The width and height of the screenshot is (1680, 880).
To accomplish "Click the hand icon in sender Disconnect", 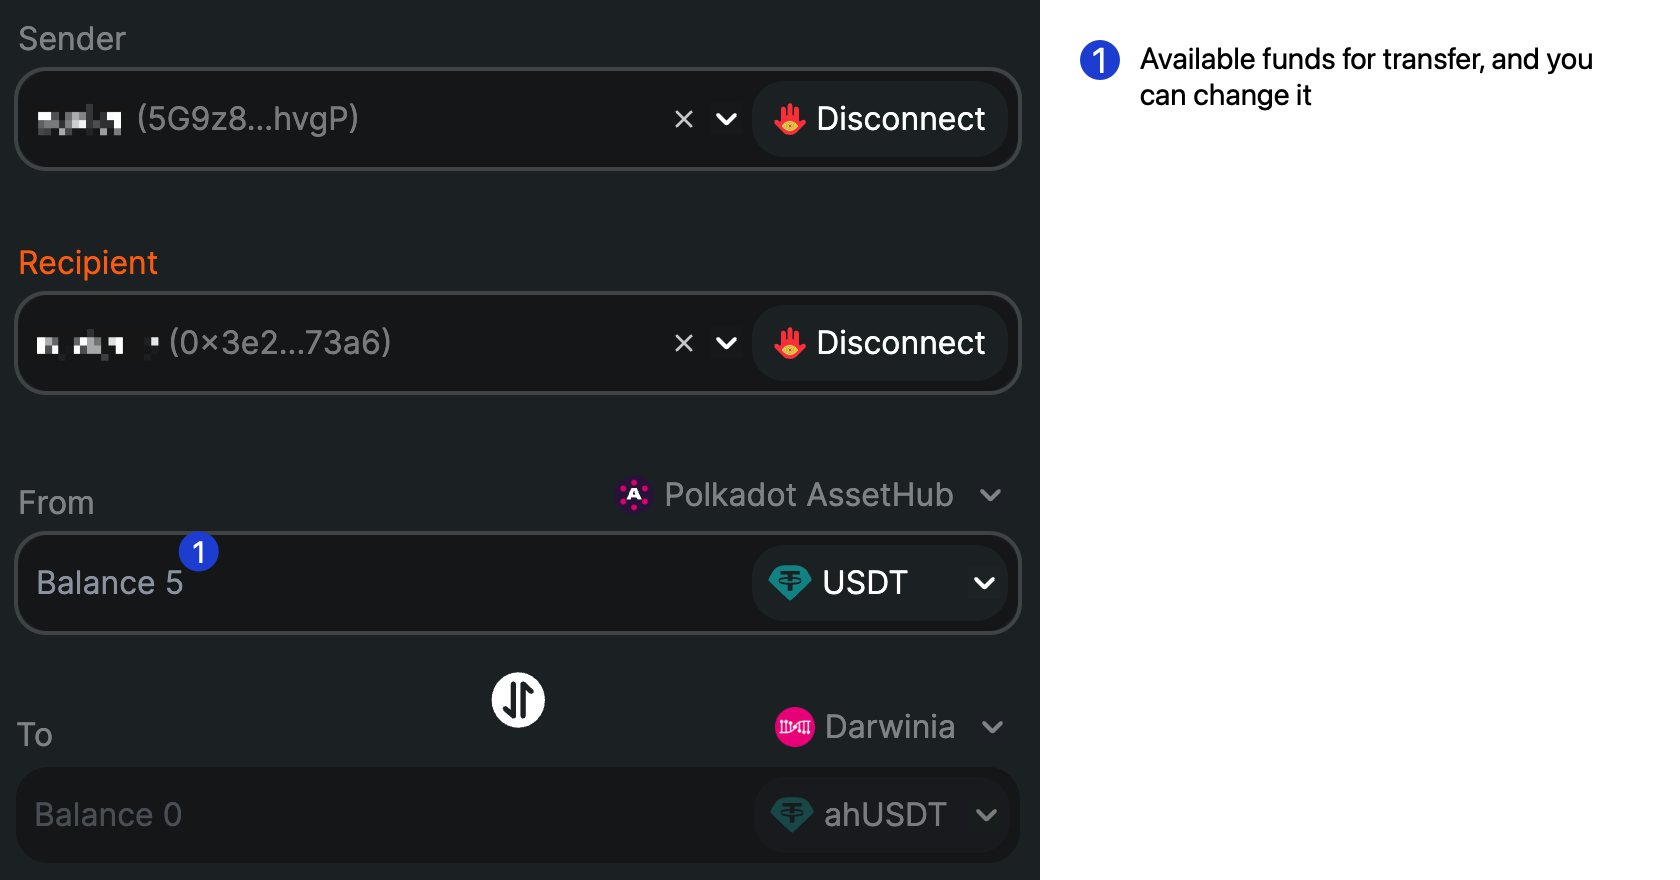I will (x=790, y=119).
